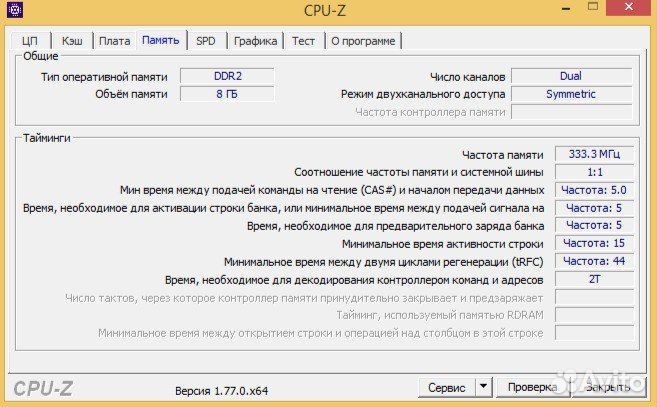Click the Частота: 44 tRFC value
This screenshot has height=407, width=657.
click(594, 262)
